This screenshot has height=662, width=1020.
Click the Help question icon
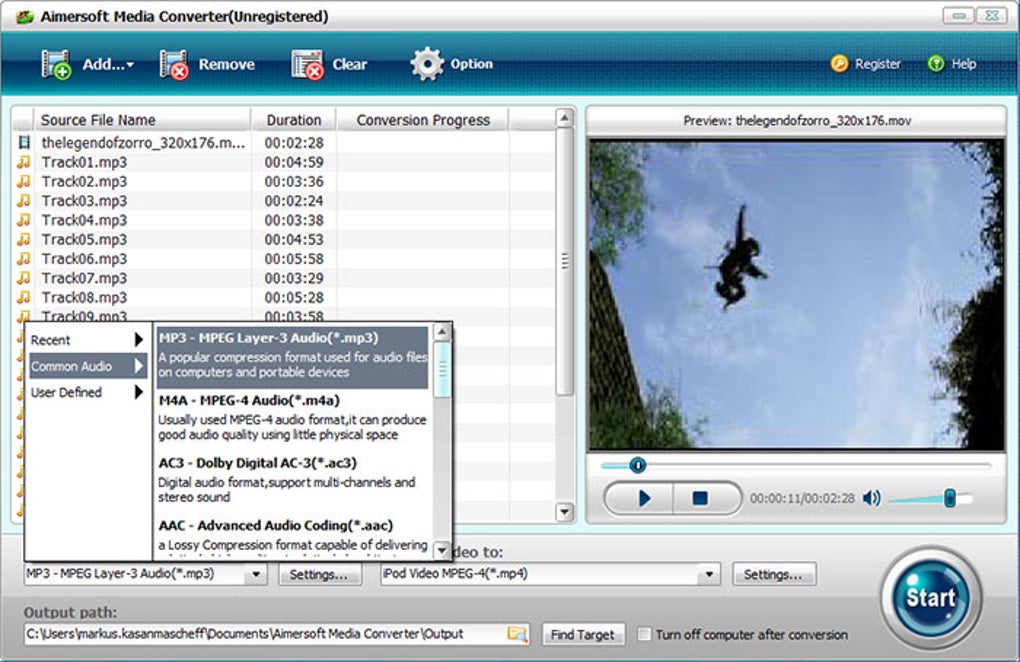coord(935,64)
